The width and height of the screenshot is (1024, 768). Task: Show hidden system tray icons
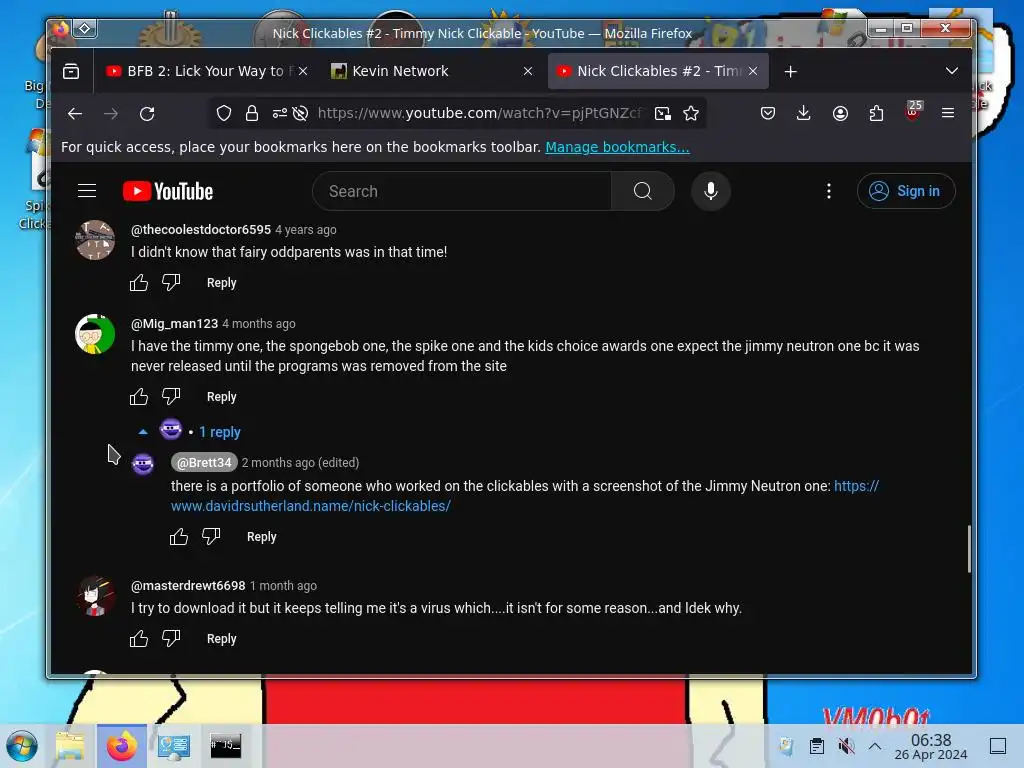point(875,746)
